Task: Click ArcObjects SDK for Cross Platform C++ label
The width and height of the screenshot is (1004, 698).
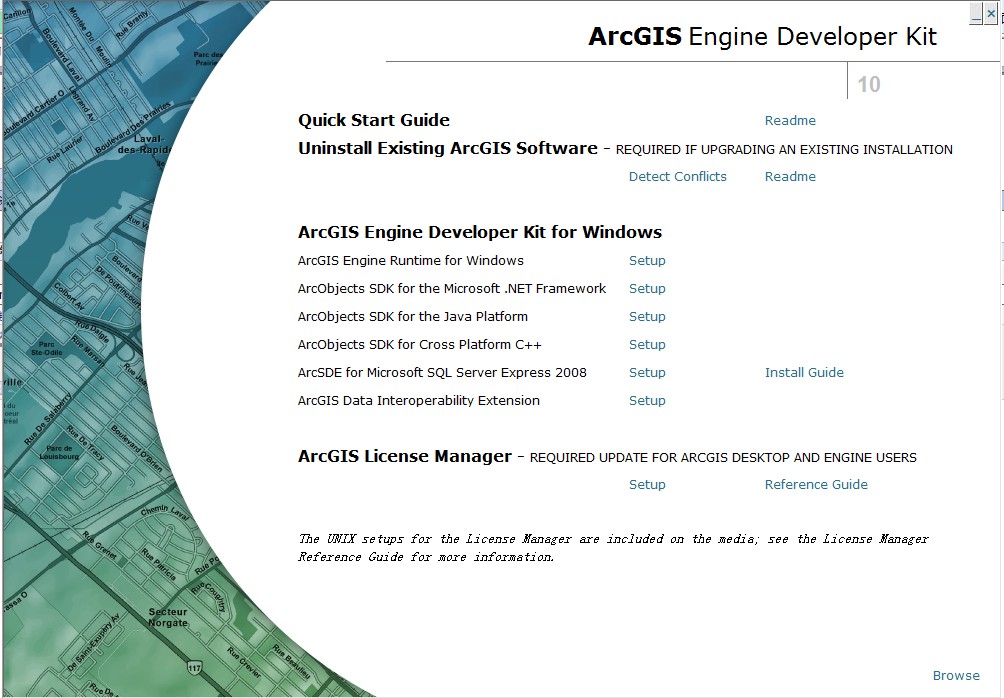Action: point(419,345)
